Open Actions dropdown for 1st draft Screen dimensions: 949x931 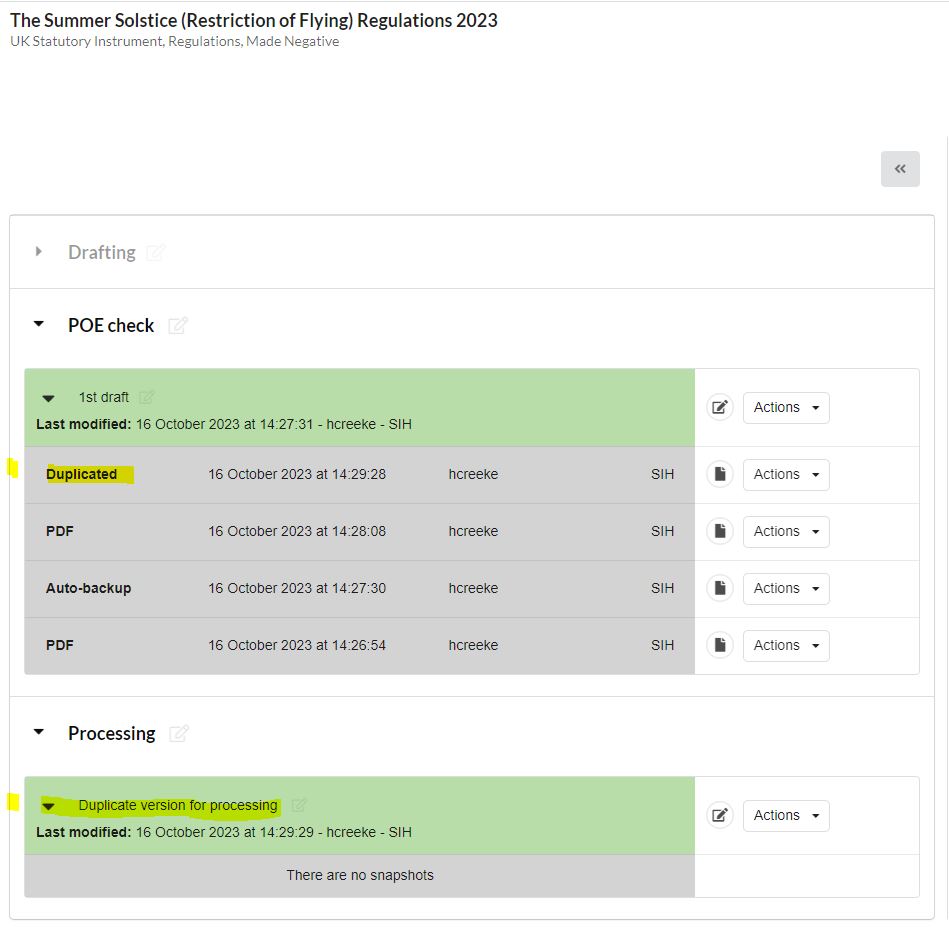click(786, 408)
